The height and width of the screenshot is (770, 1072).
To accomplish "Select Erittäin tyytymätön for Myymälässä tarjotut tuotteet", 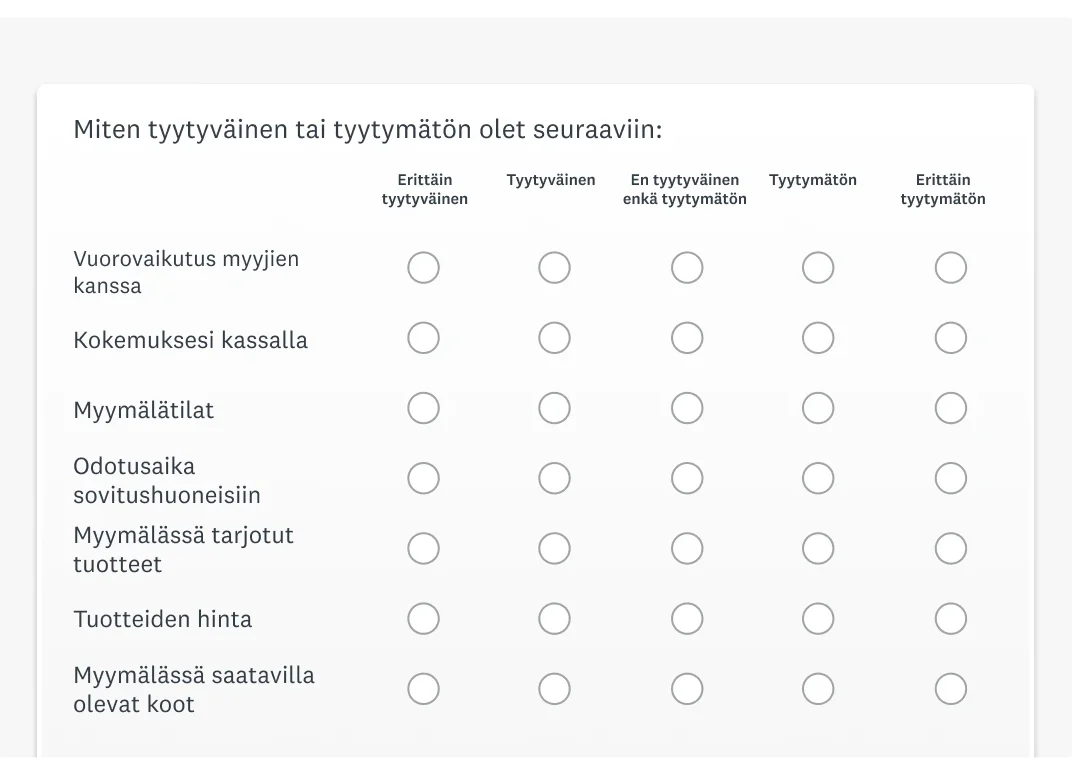I will coord(950,548).
